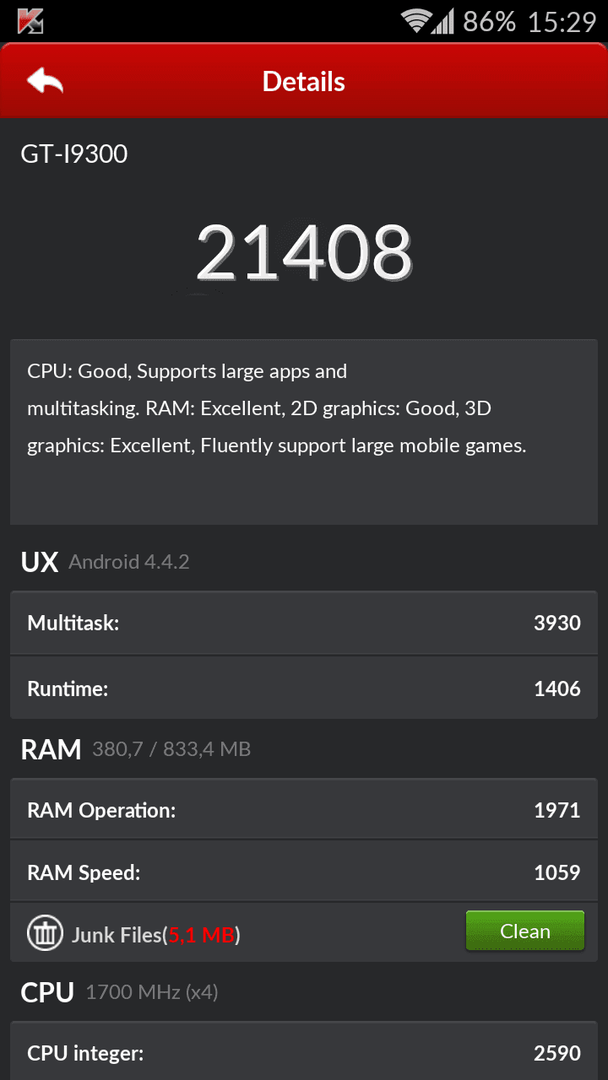Screen dimensions: 608x1080
Task: Tap the total score 21408
Action: point(304,251)
